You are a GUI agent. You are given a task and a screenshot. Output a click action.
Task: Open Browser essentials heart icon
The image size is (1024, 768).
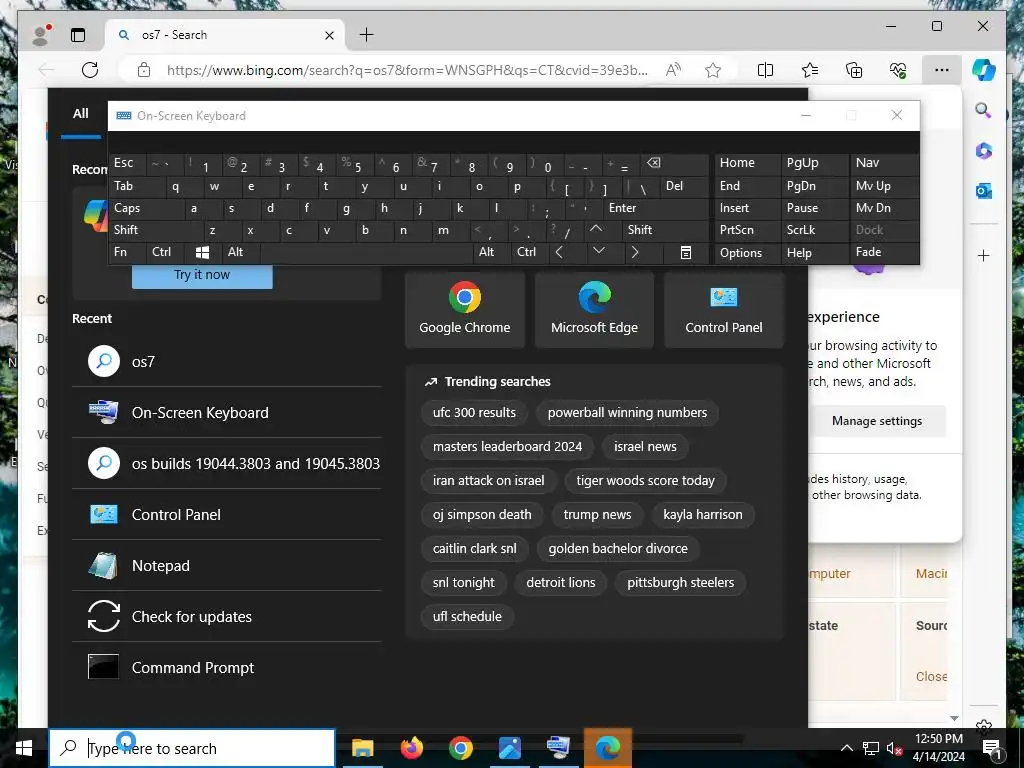click(898, 70)
